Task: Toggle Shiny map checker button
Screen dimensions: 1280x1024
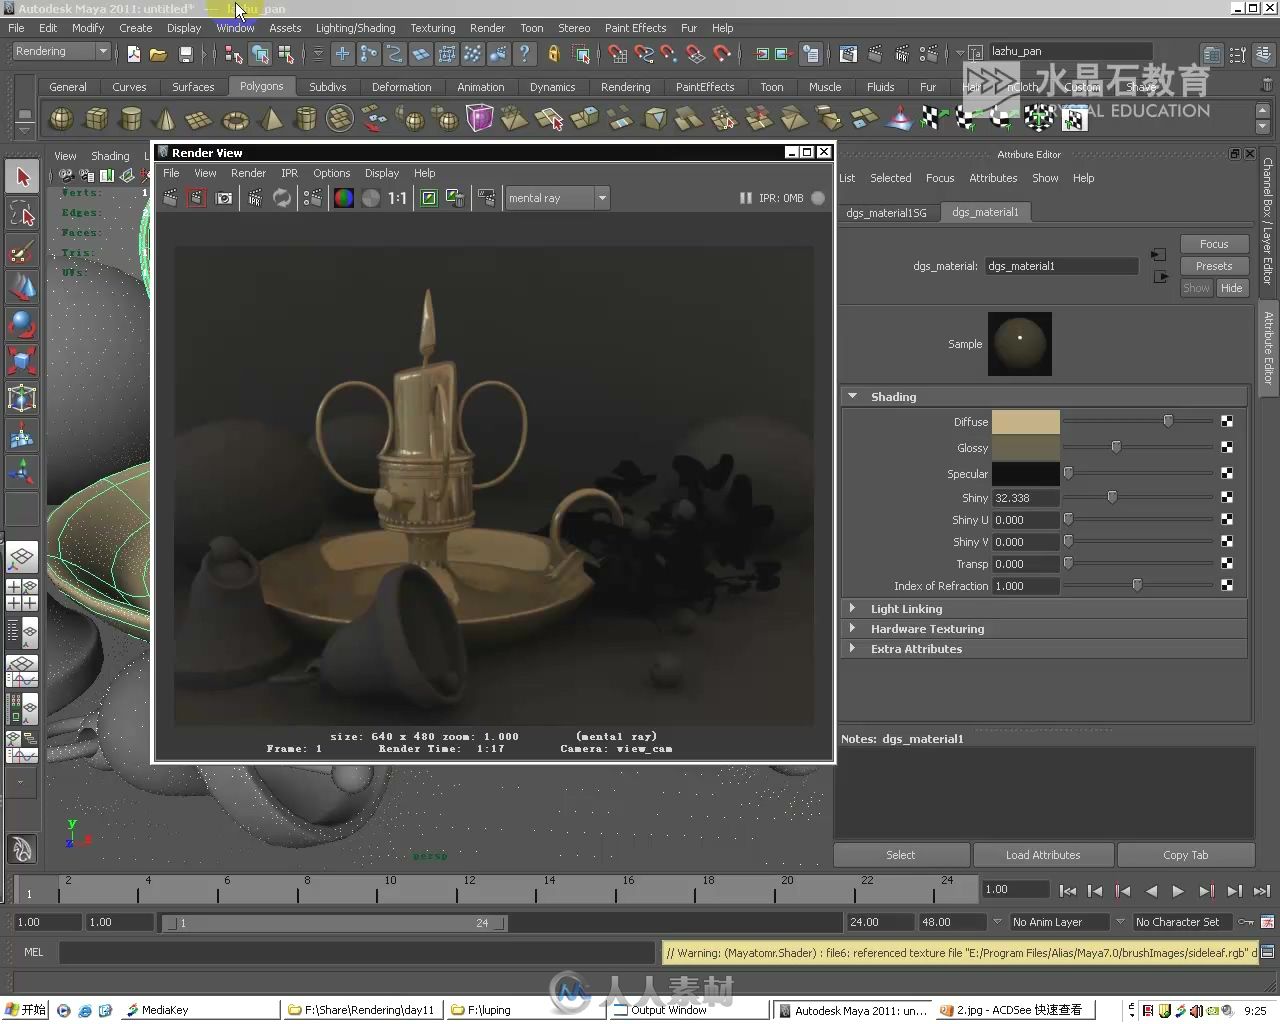Action: click(x=1227, y=497)
